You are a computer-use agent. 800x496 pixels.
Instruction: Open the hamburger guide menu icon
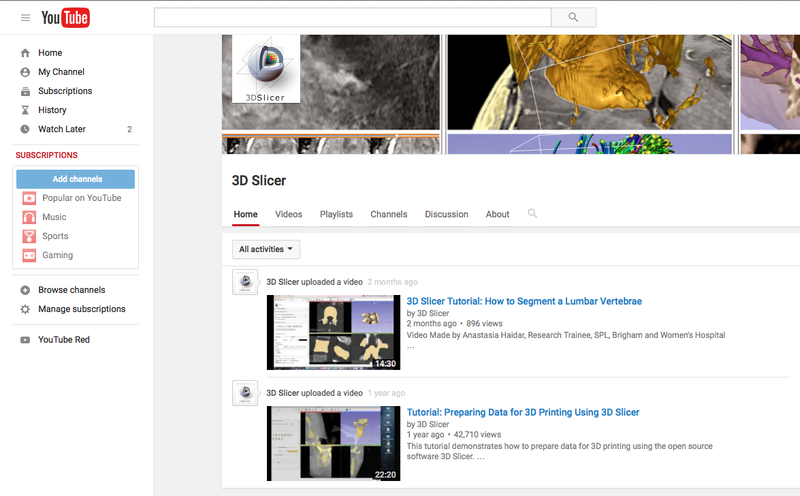25,17
